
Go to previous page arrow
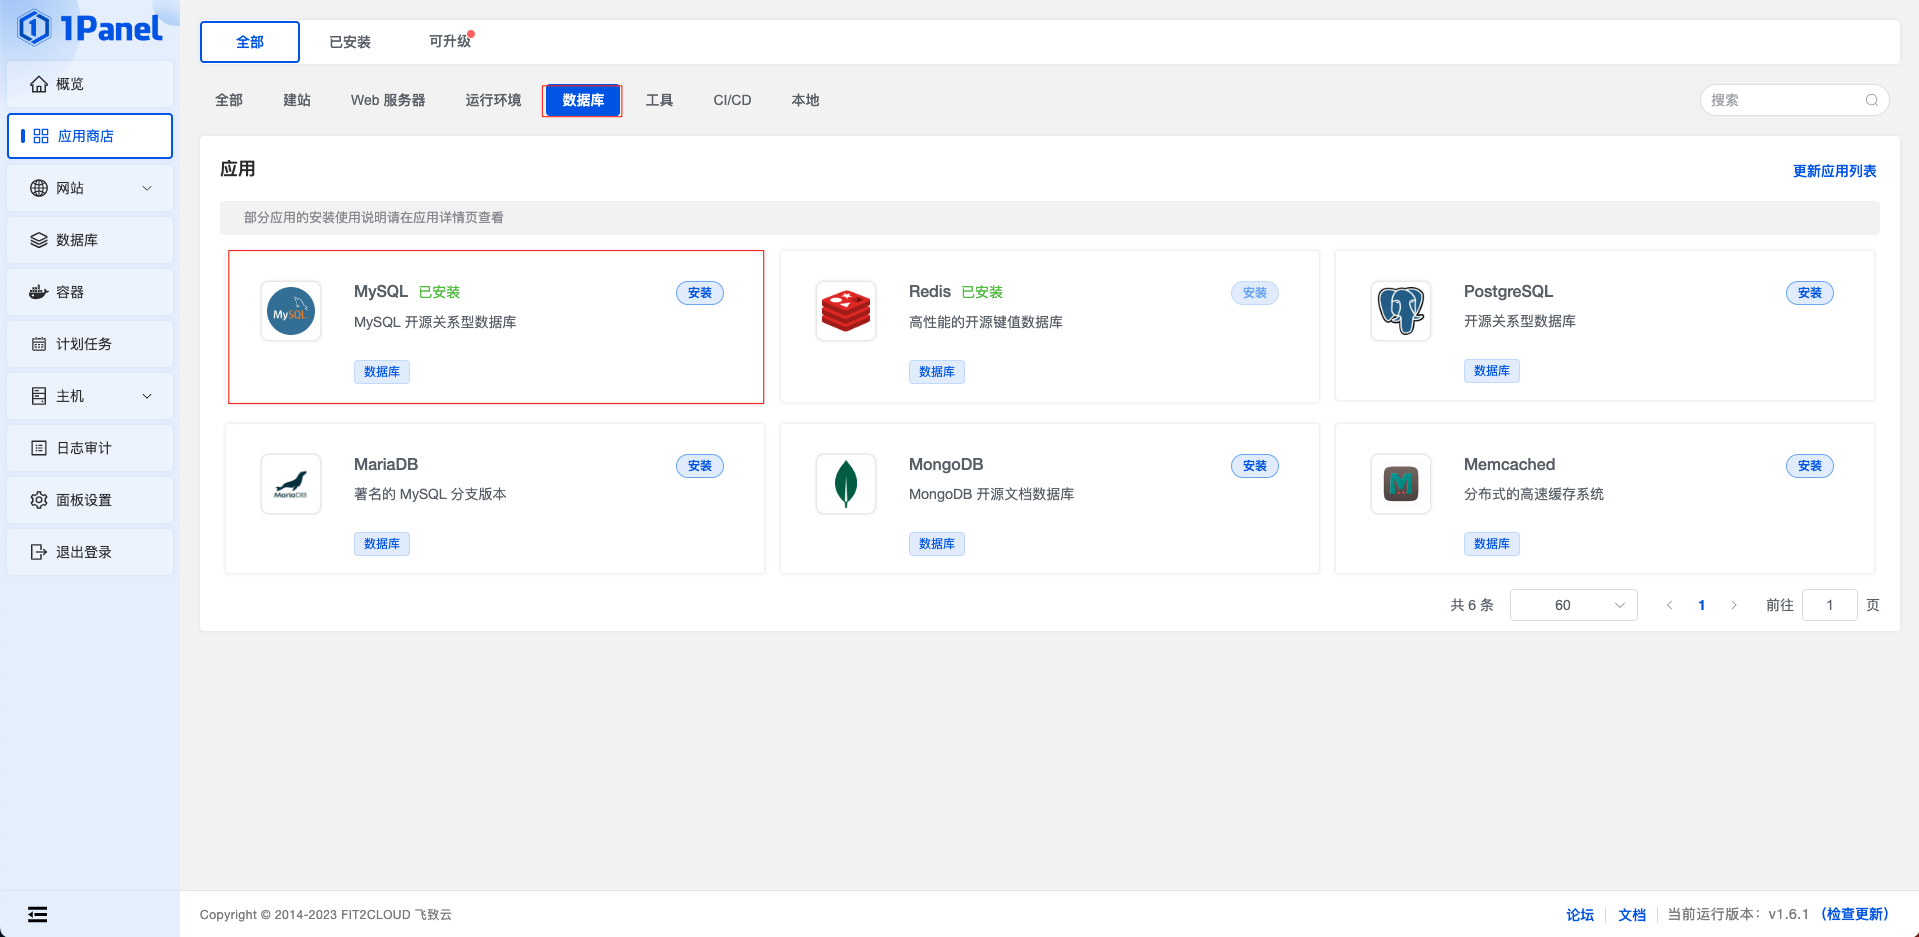coord(1669,605)
